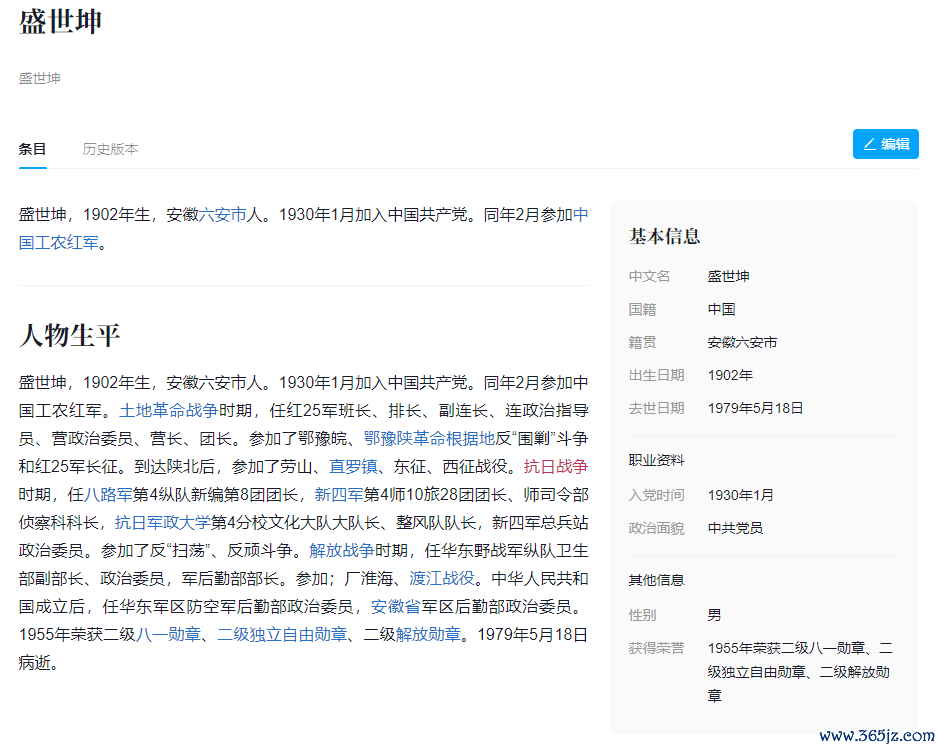The image size is (942, 751).
Task: Click the 国籍 value 中国
Action: 722,309
